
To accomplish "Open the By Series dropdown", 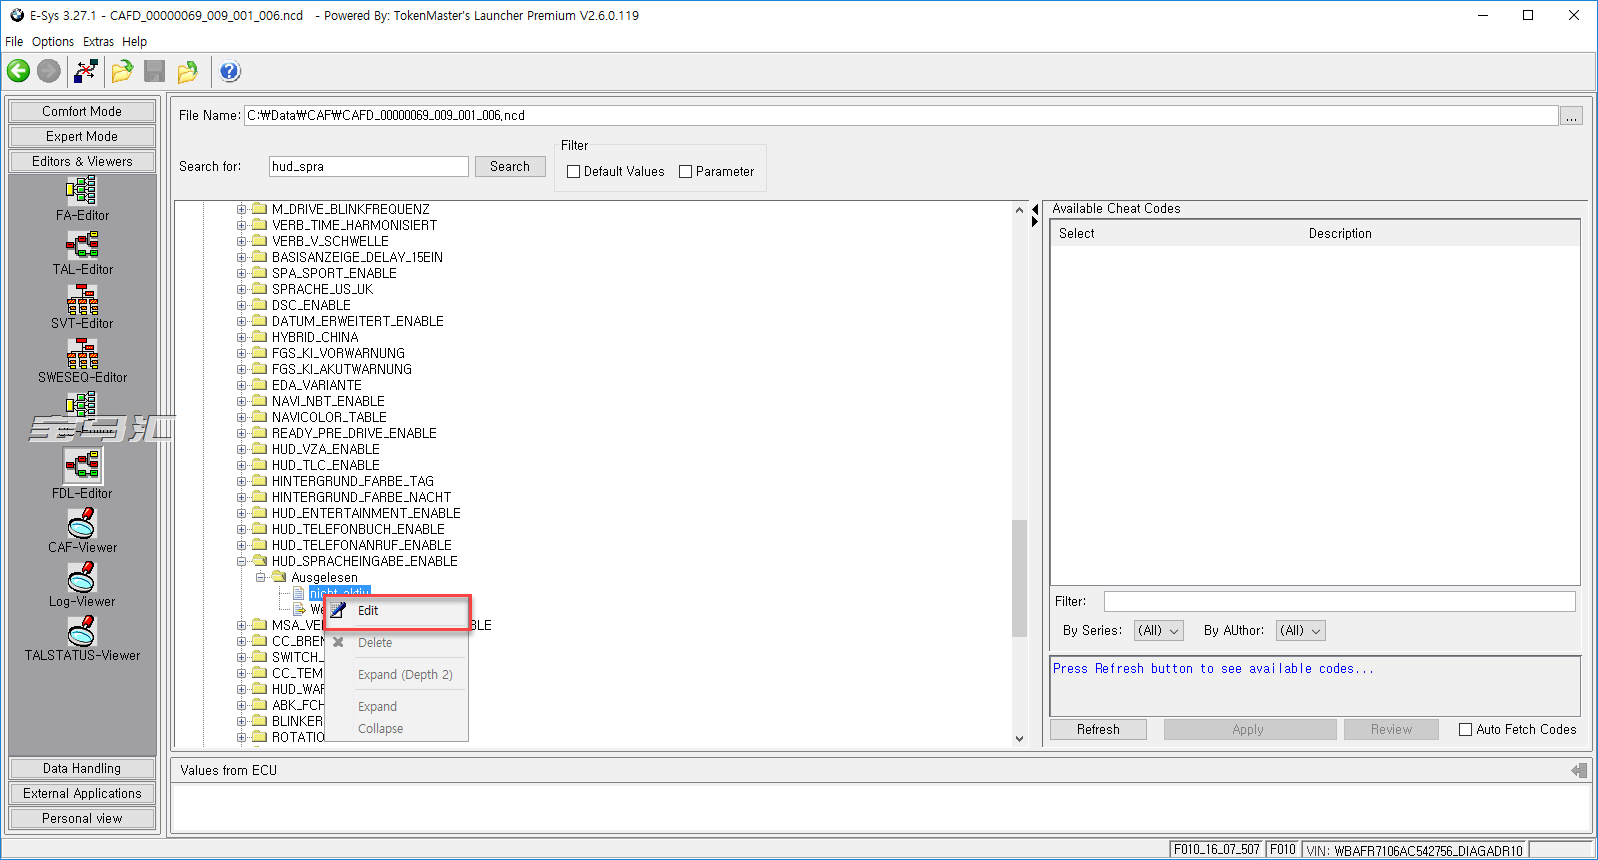I will coord(1159,631).
